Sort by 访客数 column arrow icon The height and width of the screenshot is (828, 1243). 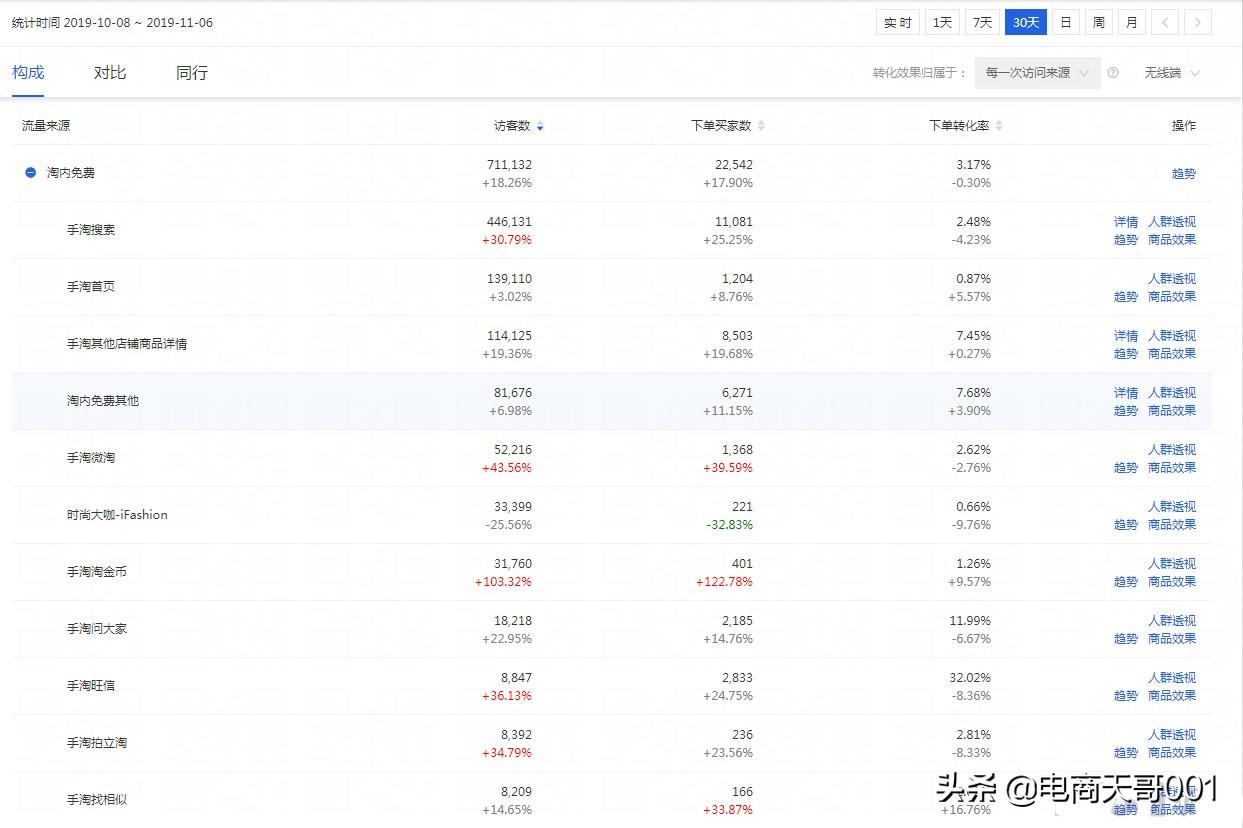[540, 126]
